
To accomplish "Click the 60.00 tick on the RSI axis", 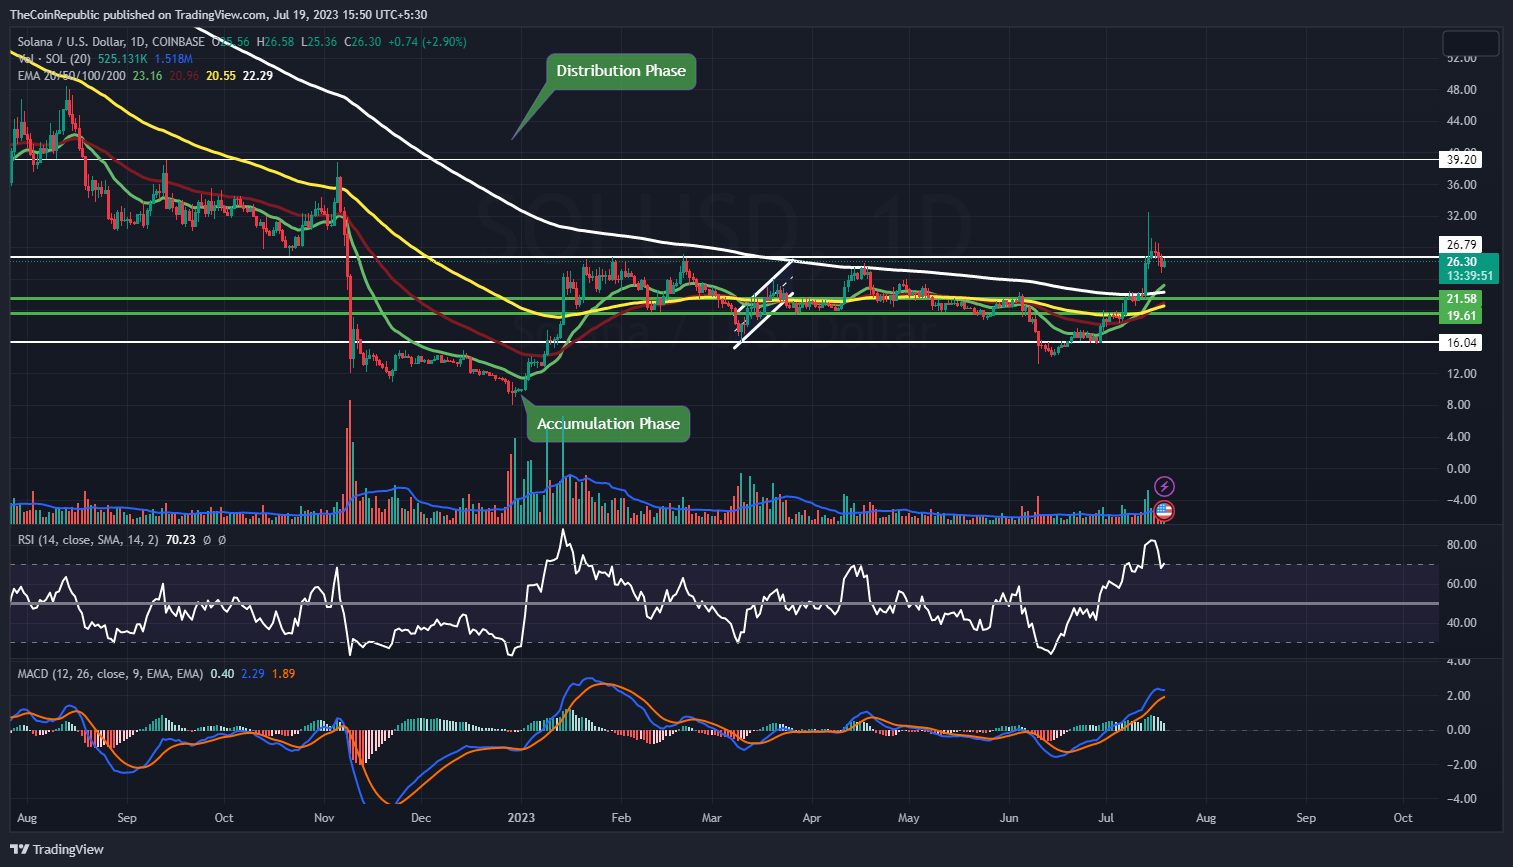I will 1460,584.
